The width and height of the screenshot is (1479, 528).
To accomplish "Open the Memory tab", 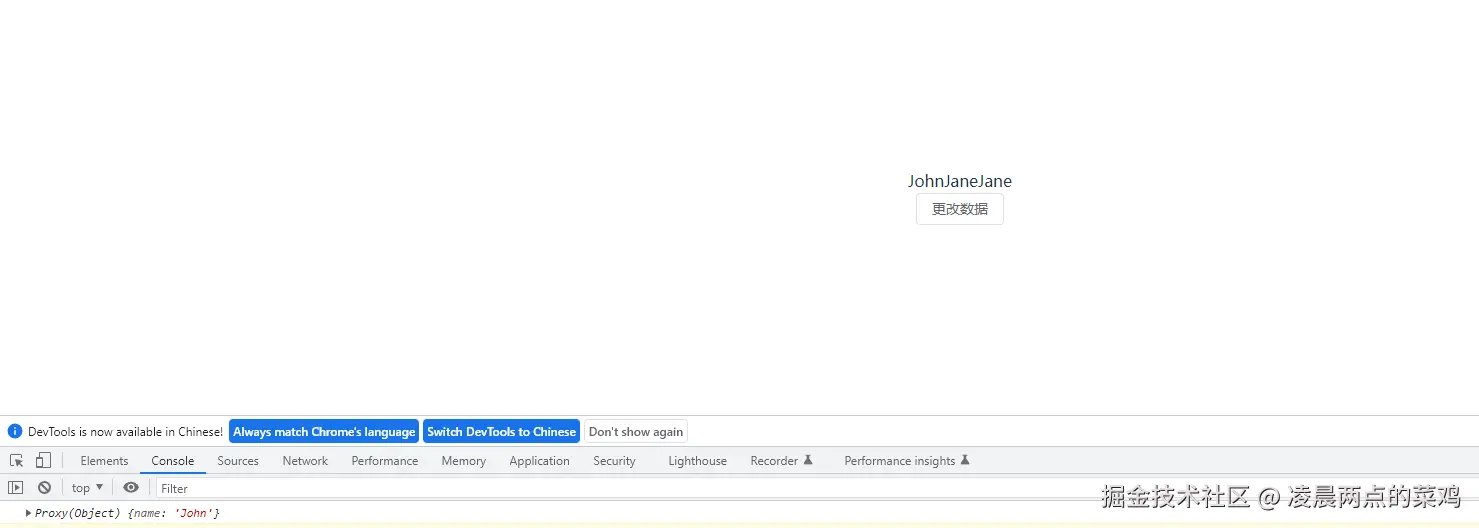I will tap(464, 461).
